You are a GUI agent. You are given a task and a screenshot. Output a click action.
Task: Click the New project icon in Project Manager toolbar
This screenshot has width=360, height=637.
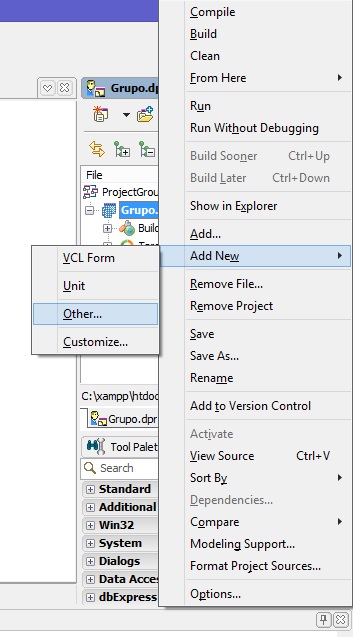coord(100,115)
